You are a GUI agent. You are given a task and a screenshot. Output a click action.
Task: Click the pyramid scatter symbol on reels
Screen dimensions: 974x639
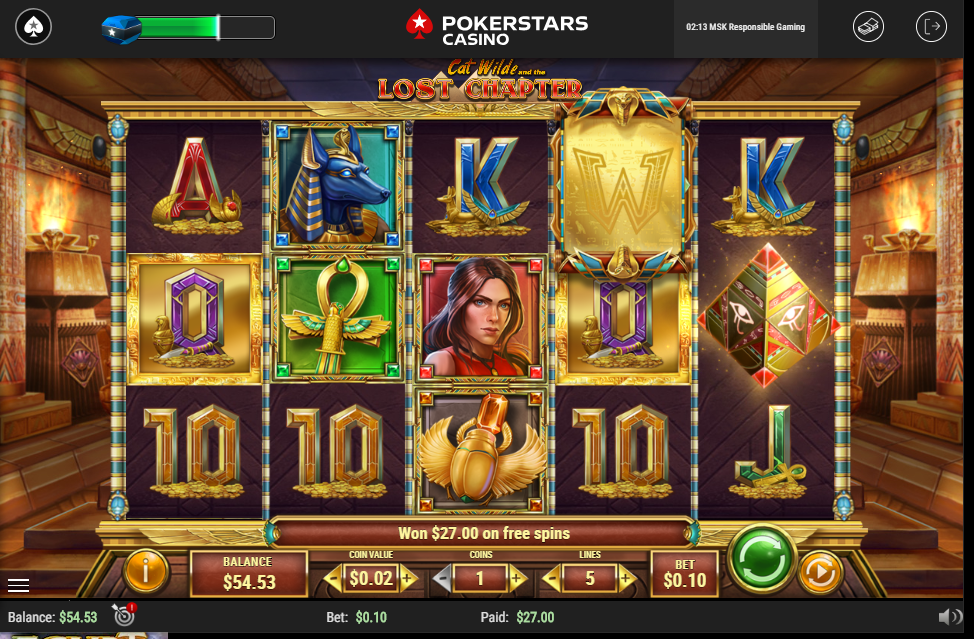coord(768,315)
